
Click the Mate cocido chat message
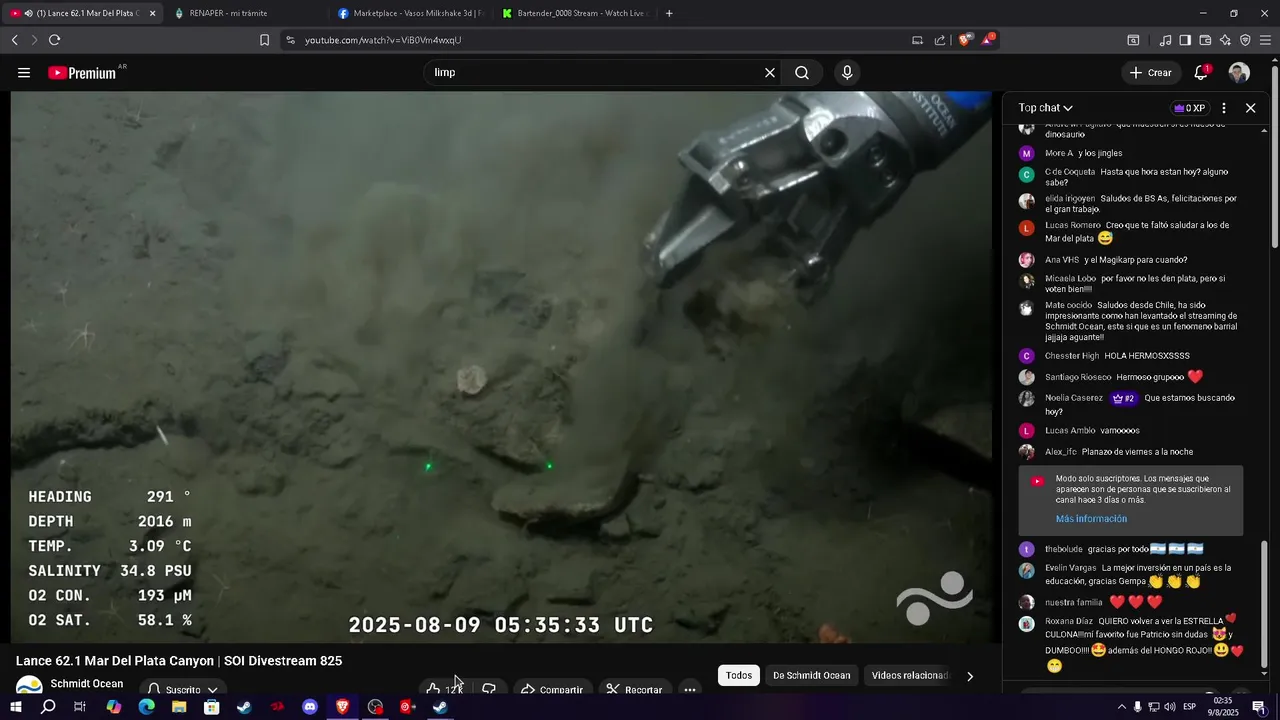(x=1130, y=321)
